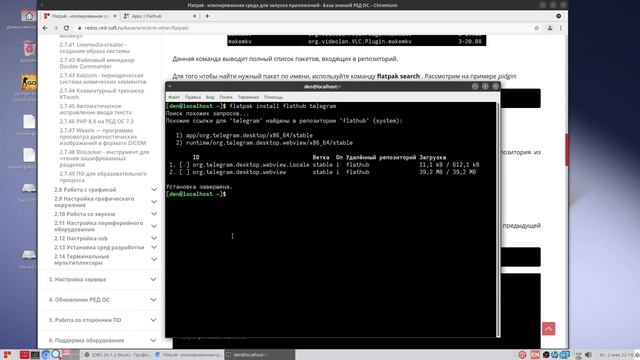The height and width of the screenshot is (360, 640).
Task: Open link 2.7.43 Kalzium периодическая система
Action: [x=103, y=78]
